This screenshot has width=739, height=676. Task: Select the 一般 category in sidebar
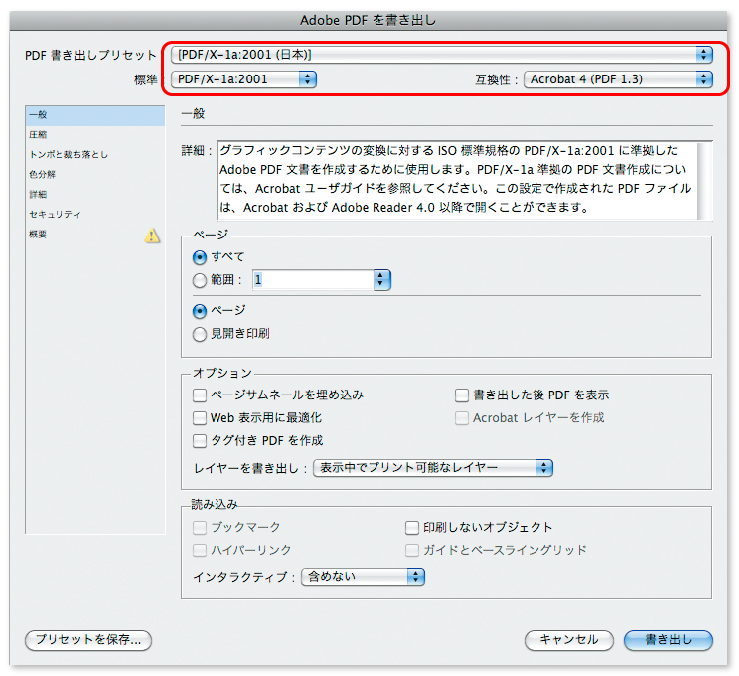pyautogui.click(x=95, y=115)
